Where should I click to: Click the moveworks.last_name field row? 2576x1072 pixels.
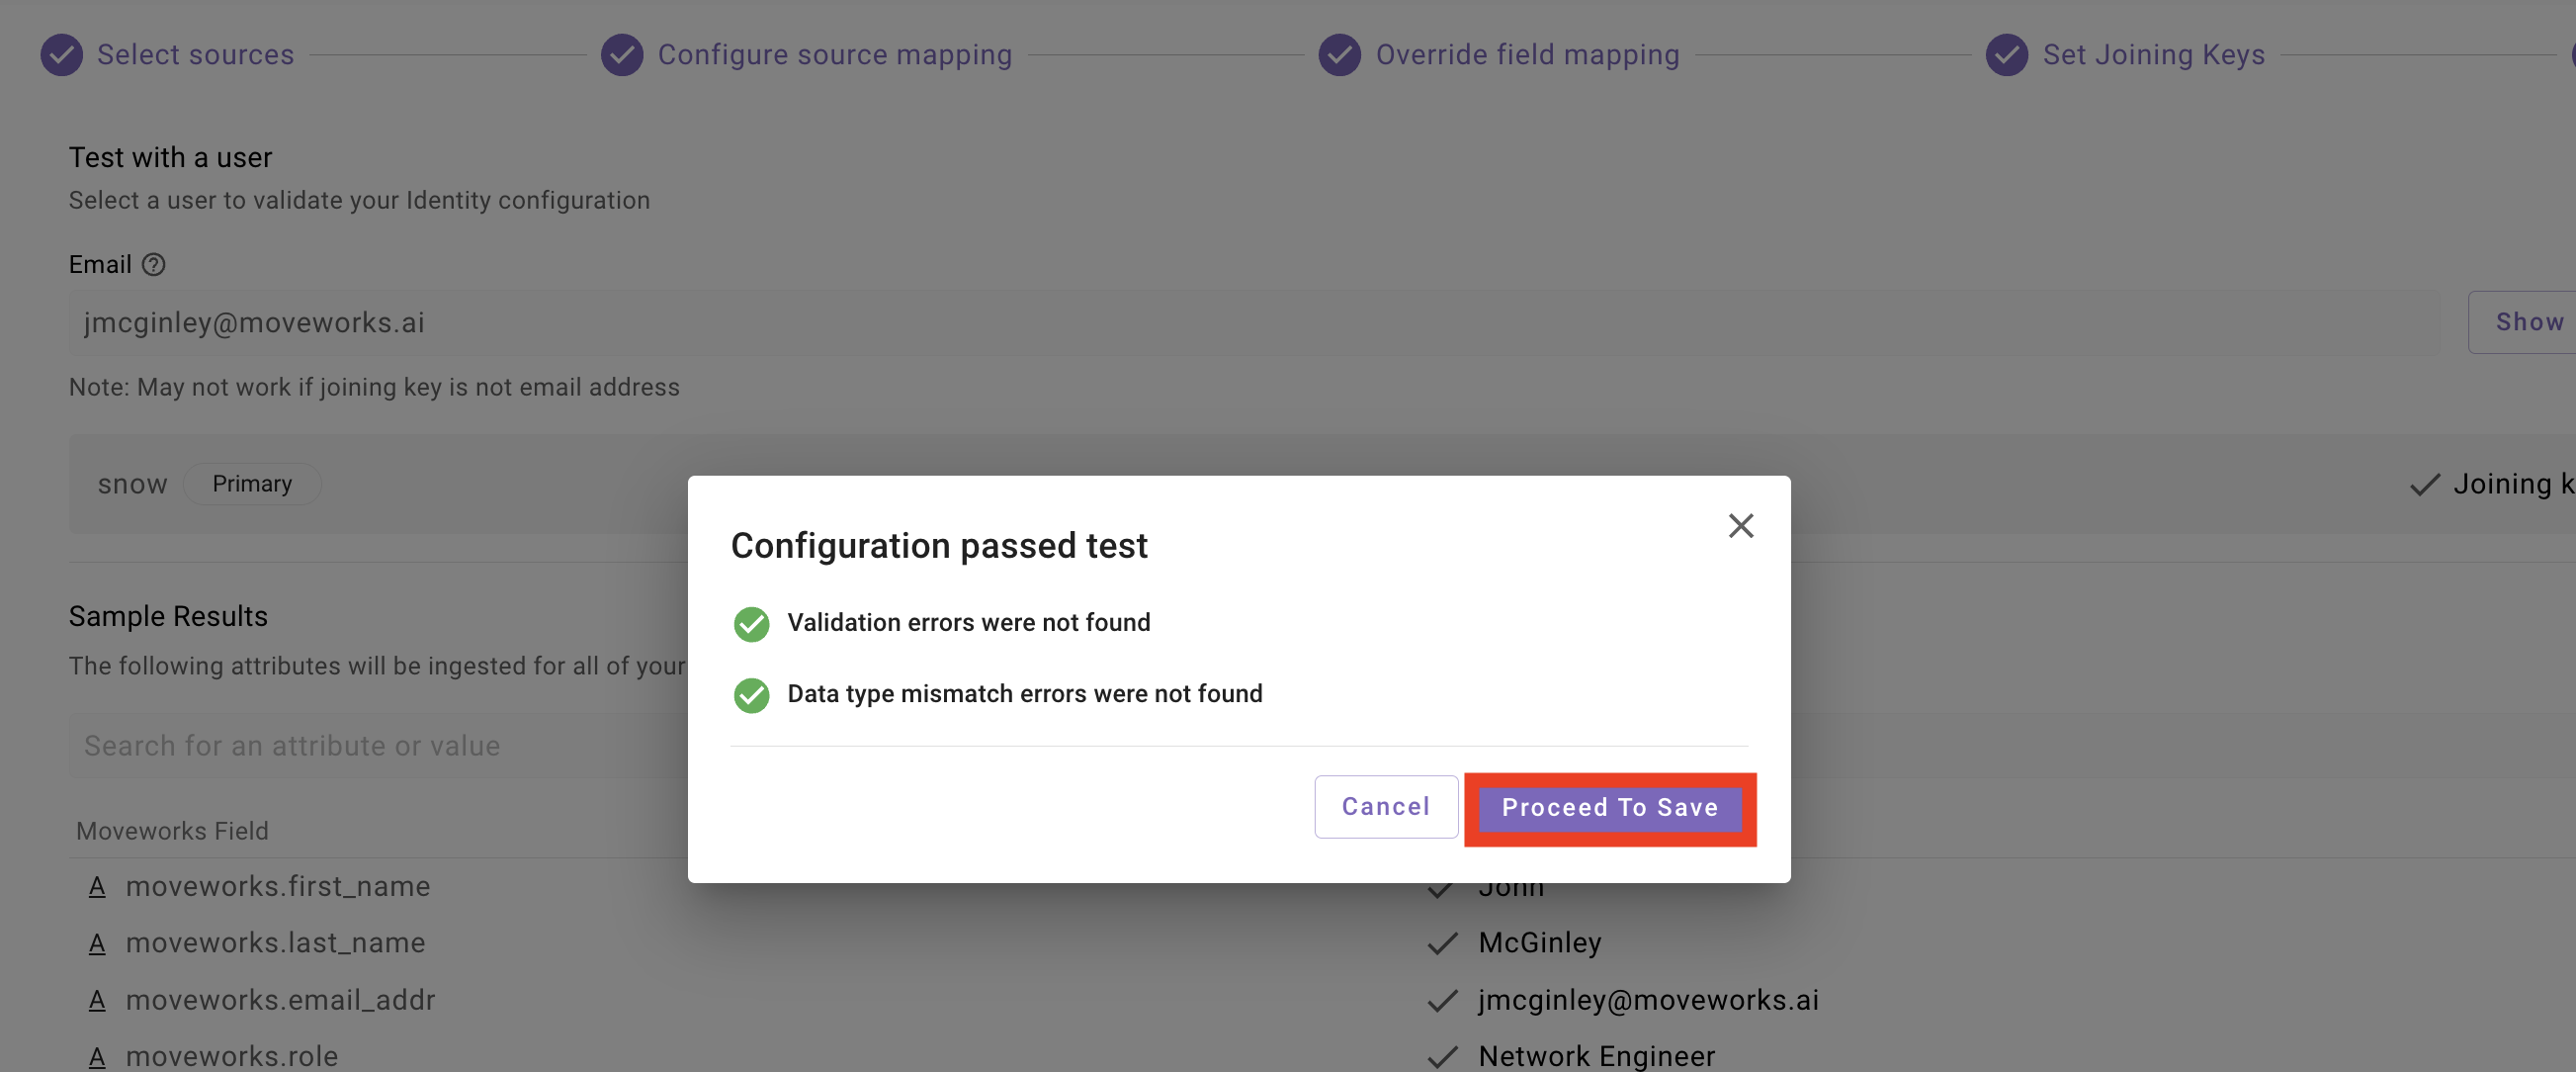click(x=1322, y=943)
